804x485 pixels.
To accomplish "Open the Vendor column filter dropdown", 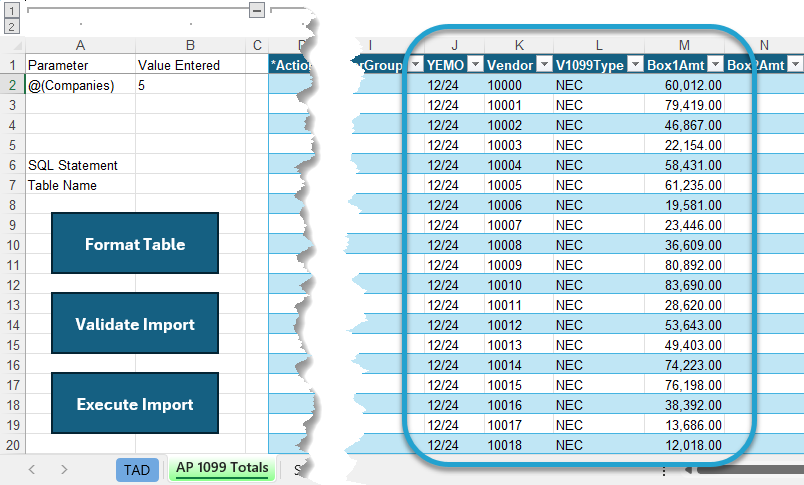I will pos(545,65).
